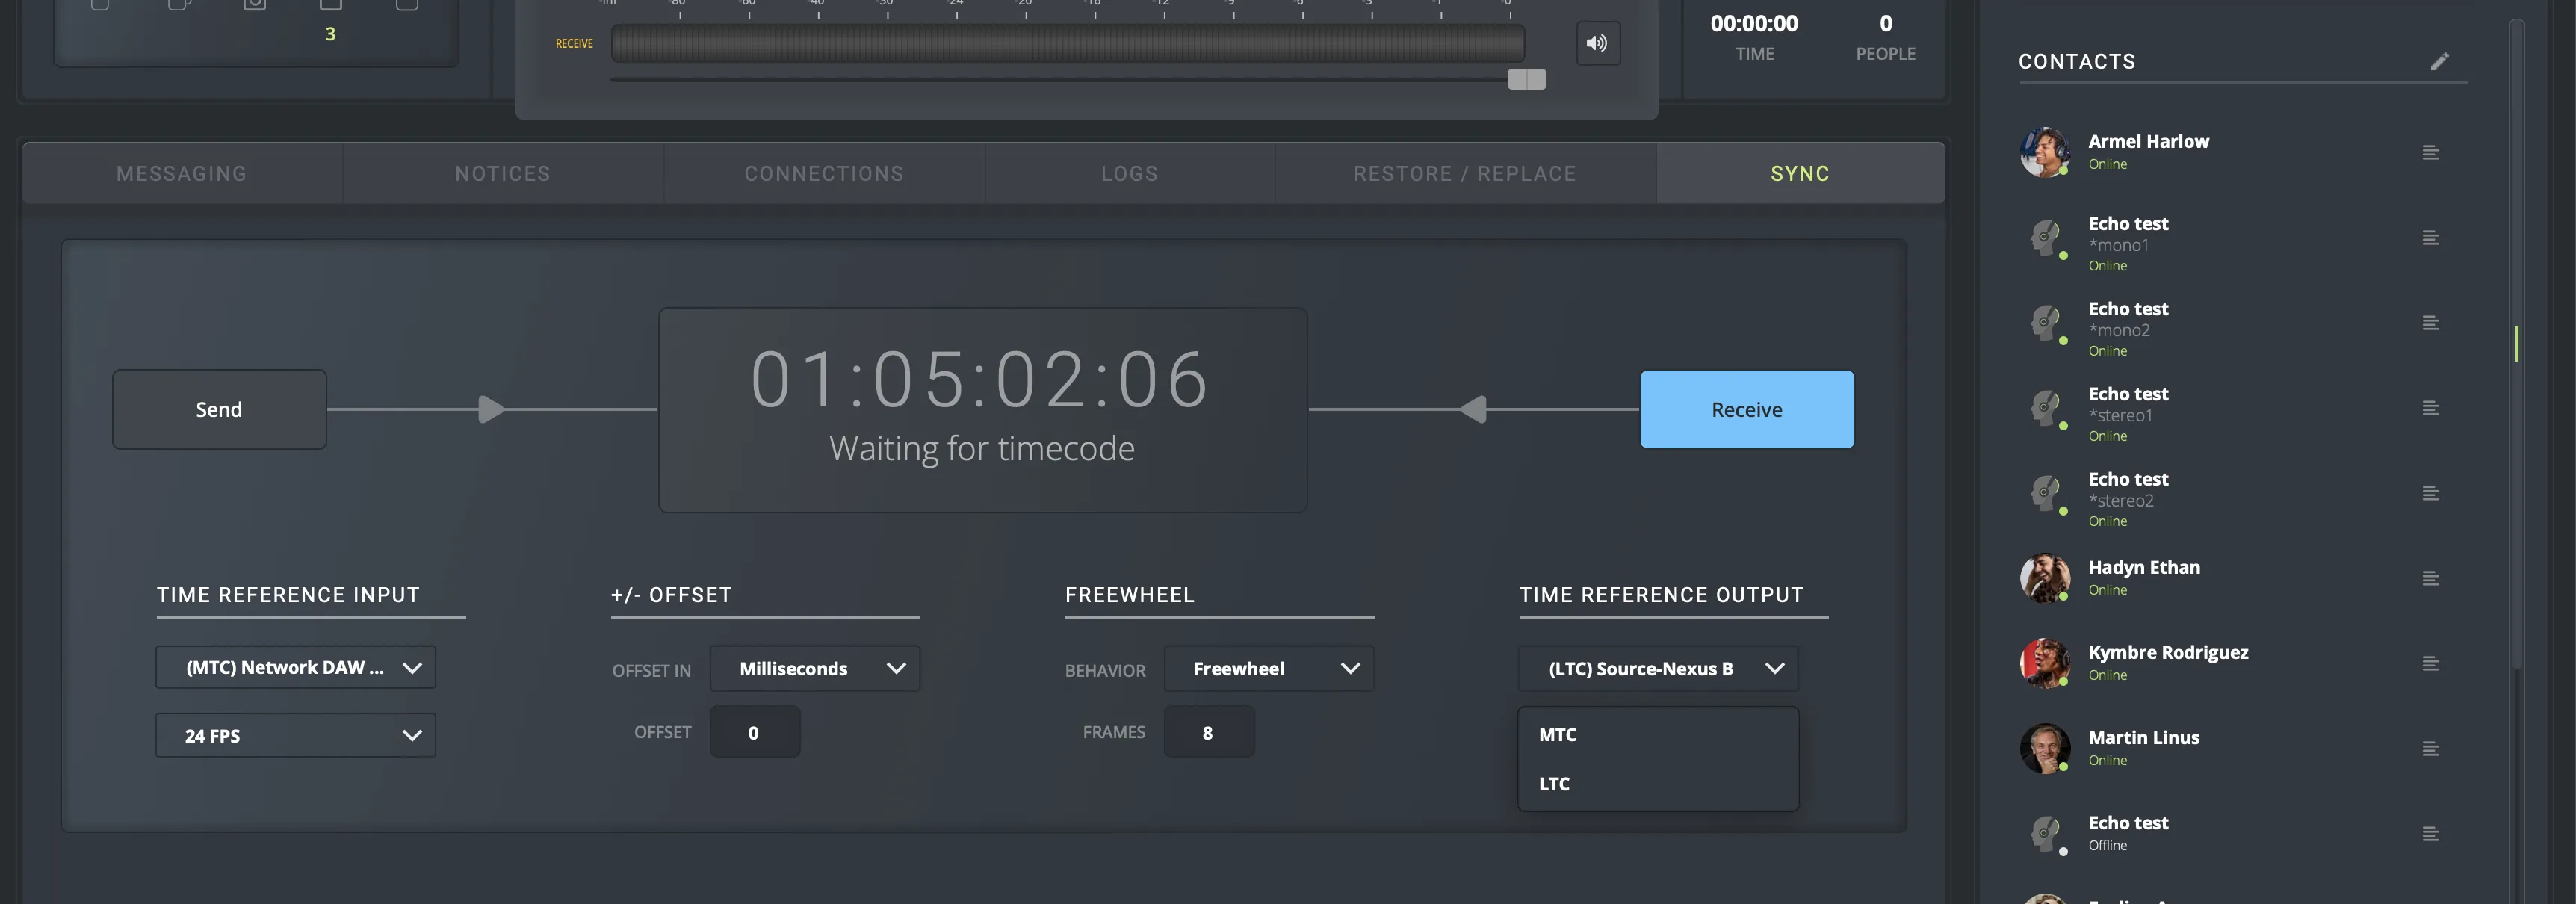Click the headset avatar of Echo test *stereo2
Image resolution: width=2576 pixels, height=904 pixels.
tap(2045, 493)
